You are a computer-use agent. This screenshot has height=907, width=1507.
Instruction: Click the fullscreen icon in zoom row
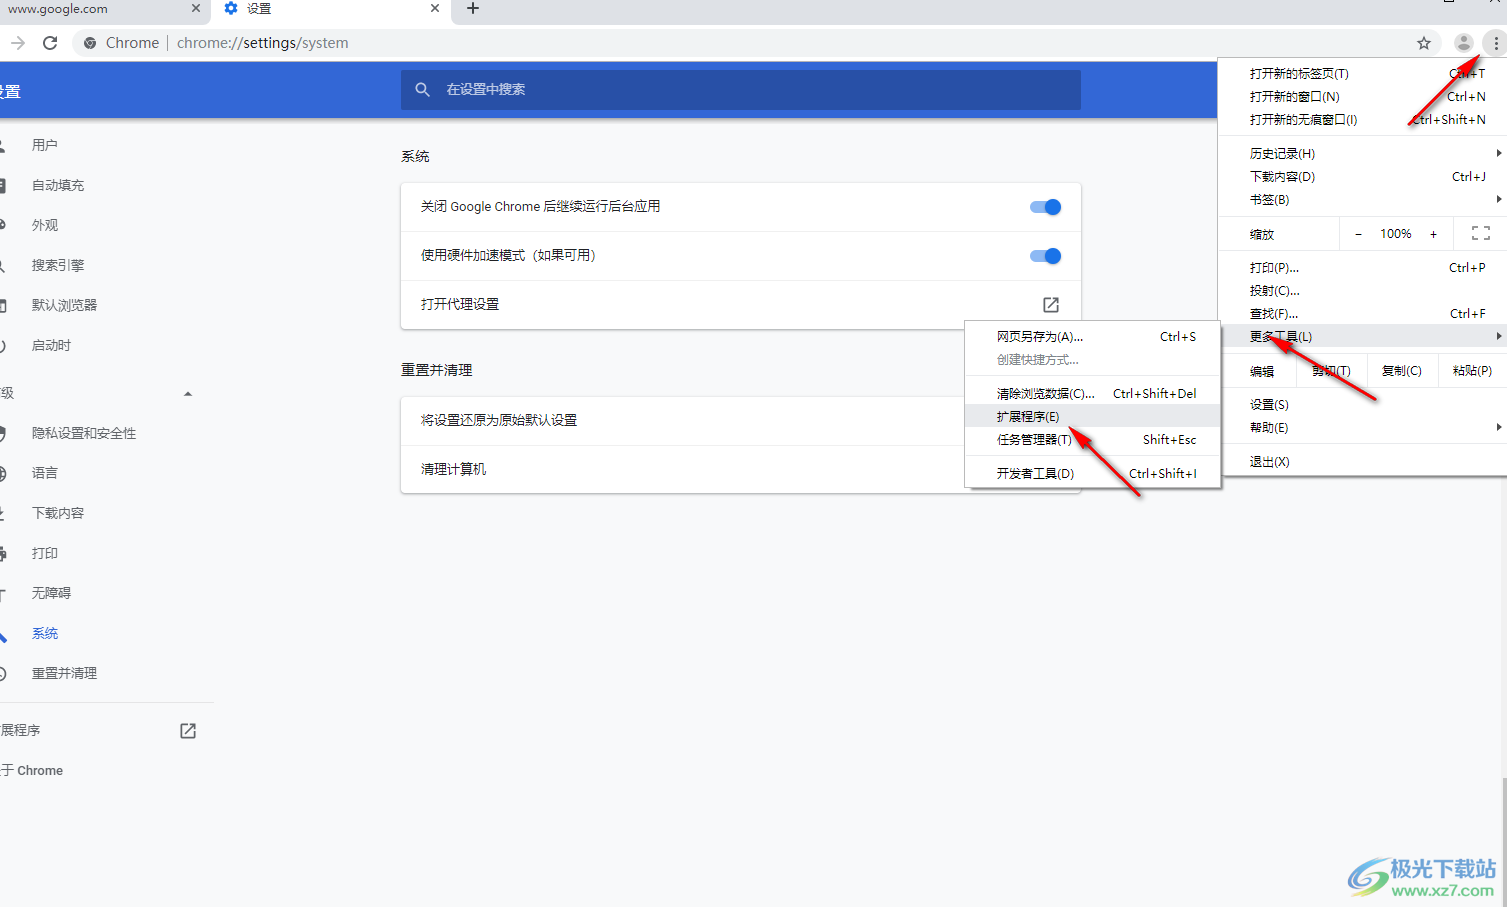[1481, 233]
